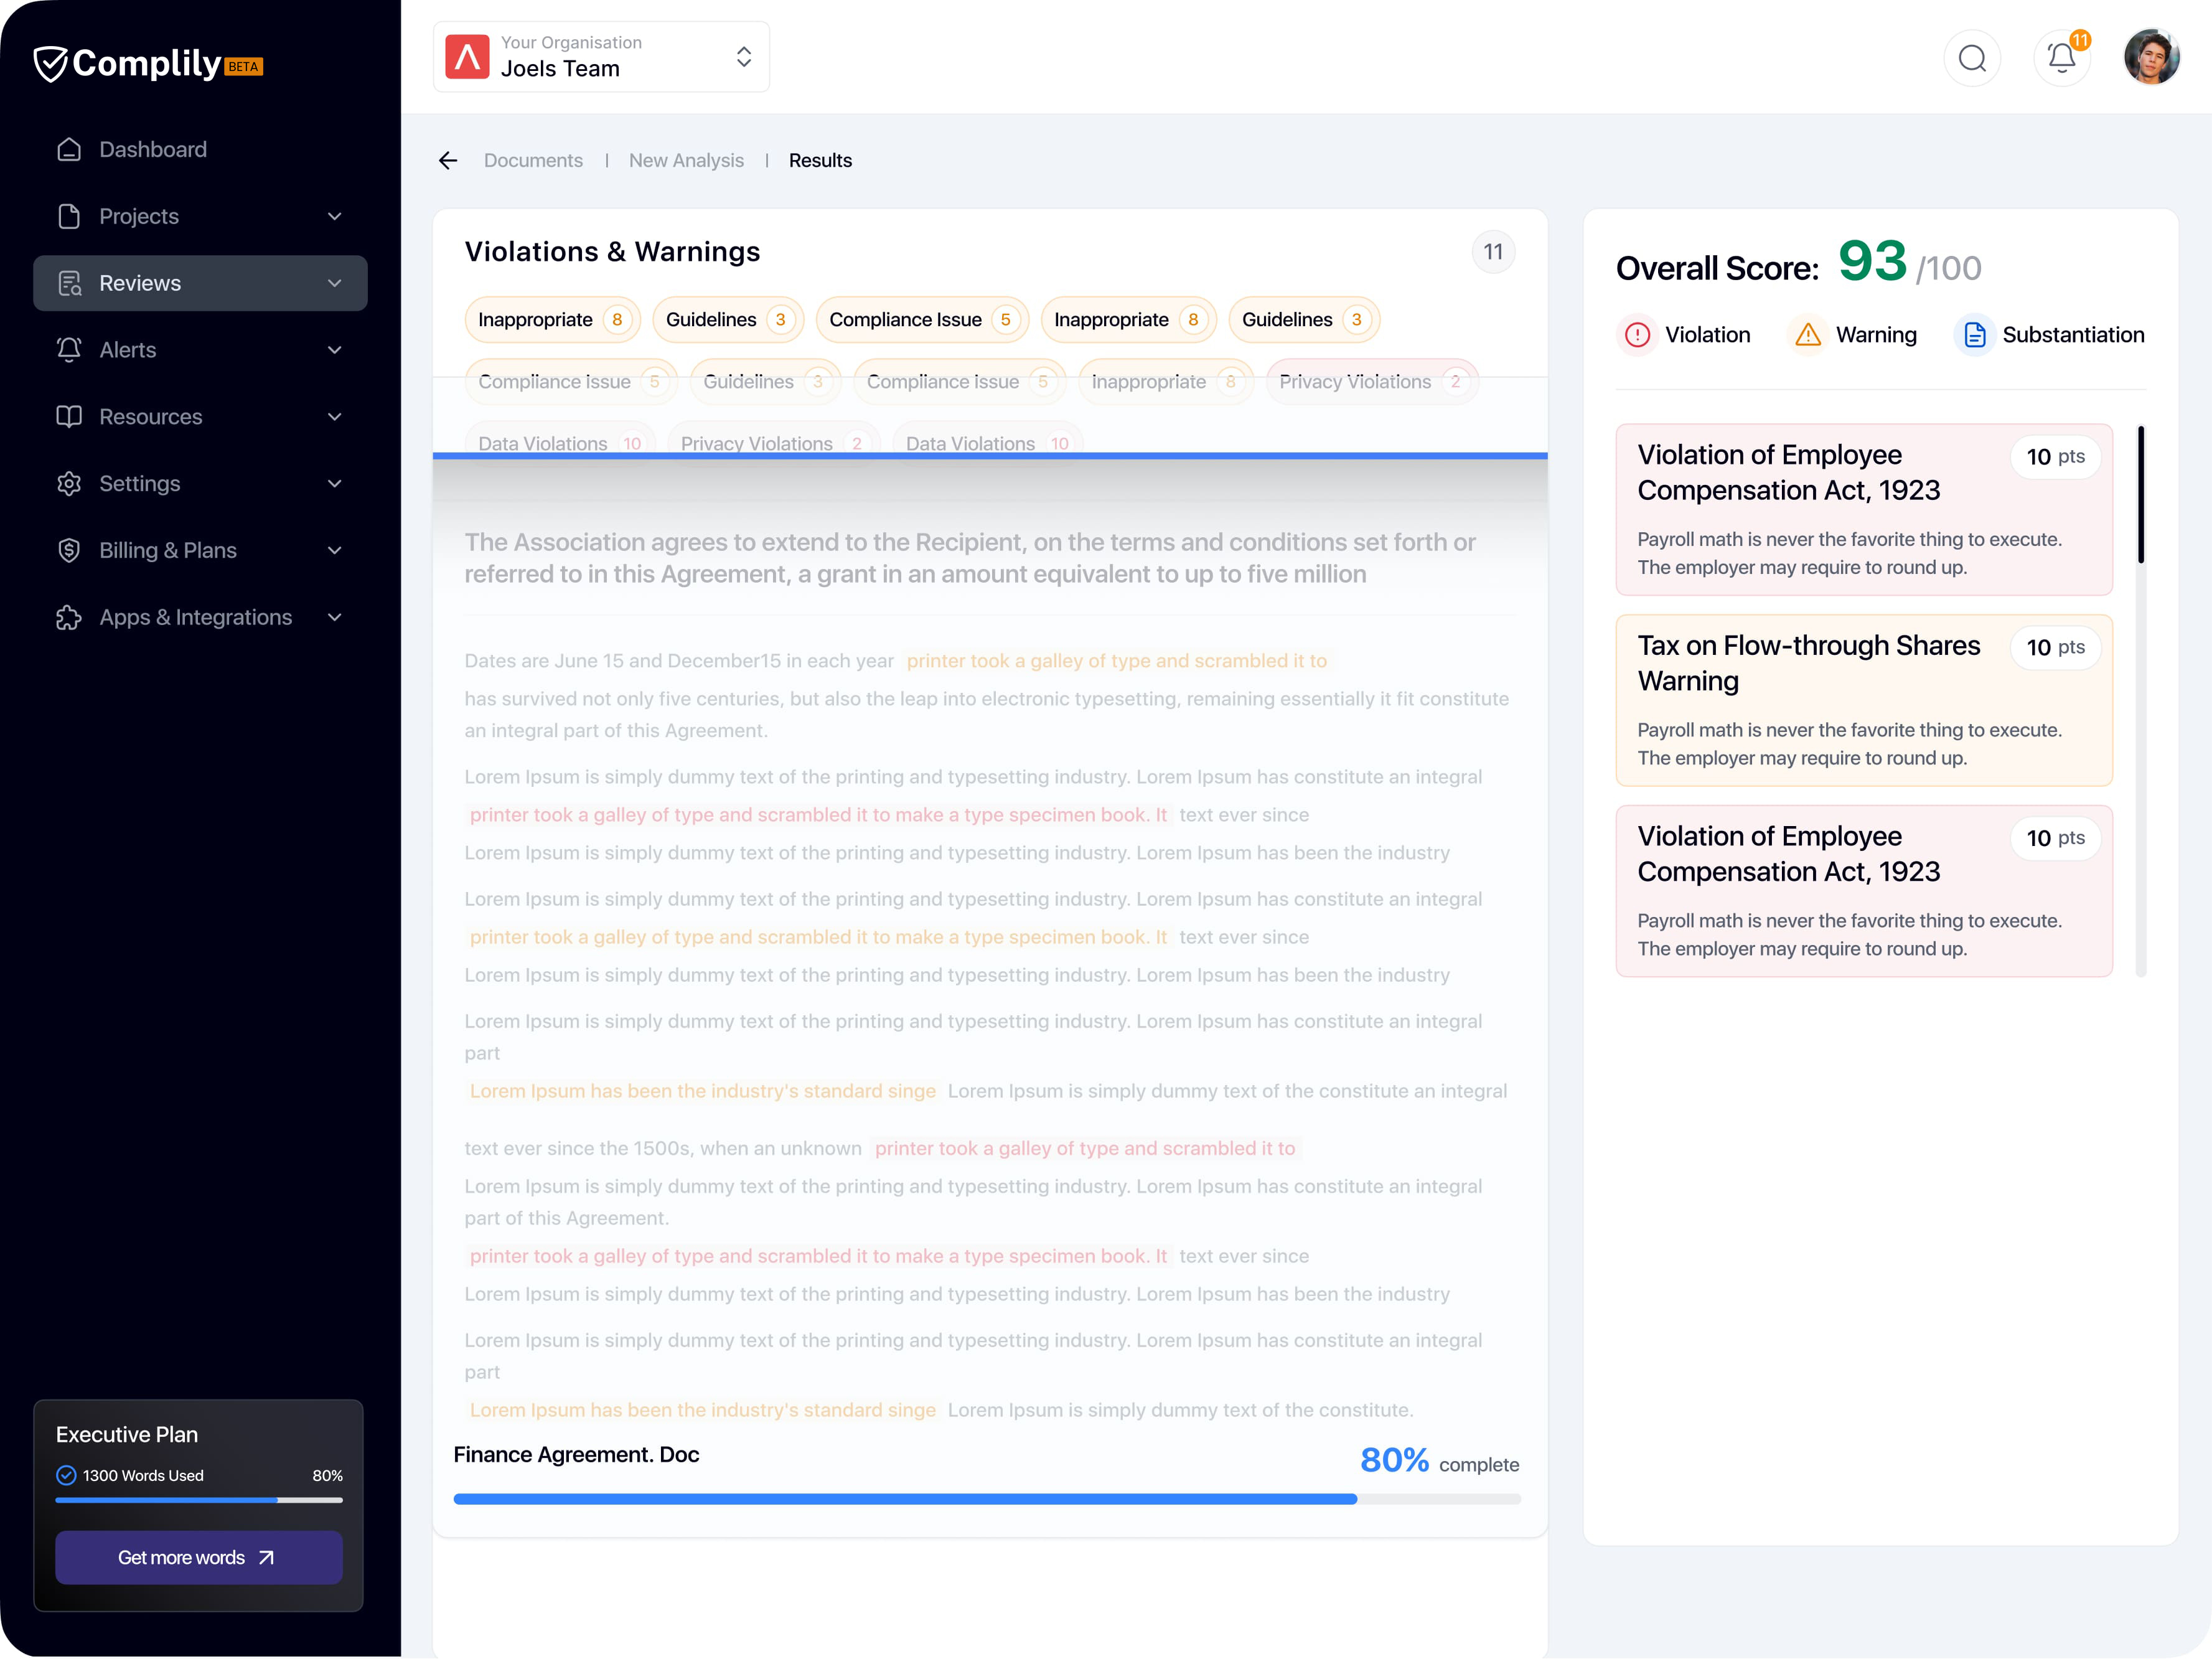Viewport: 2212px width, 1659px height.
Task: Click the Resources book icon
Action: coord(69,417)
